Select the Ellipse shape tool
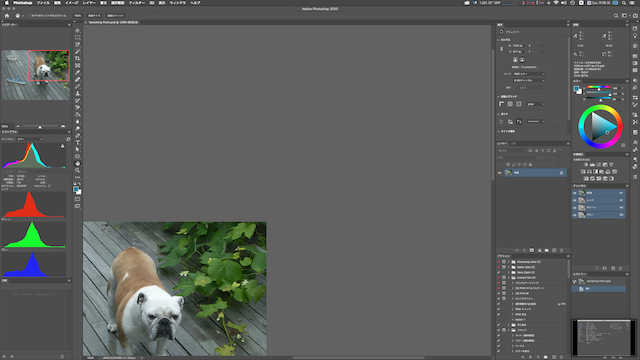Viewport: 640px width, 360px height. [x=78, y=156]
